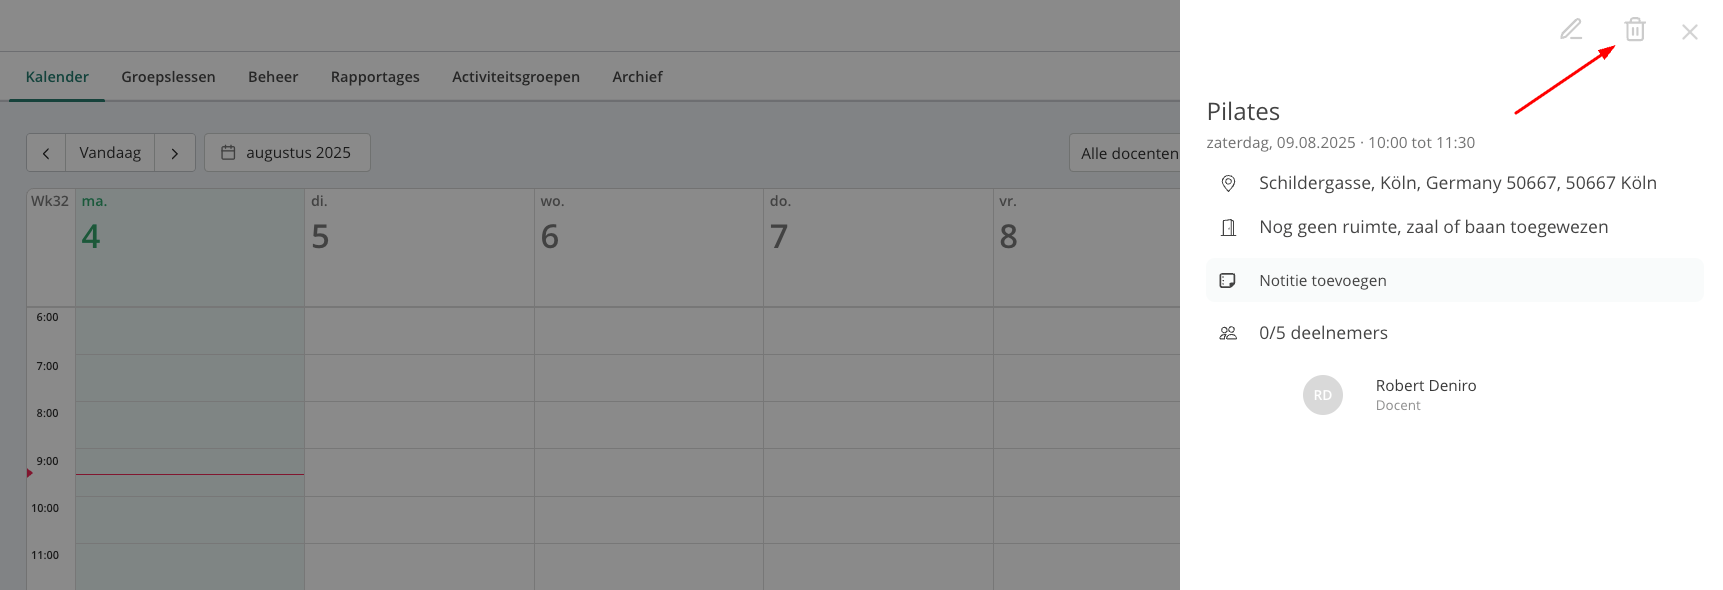This screenshot has height=590, width=1723.
Task: Click the participants group icon
Action: 1228,333
